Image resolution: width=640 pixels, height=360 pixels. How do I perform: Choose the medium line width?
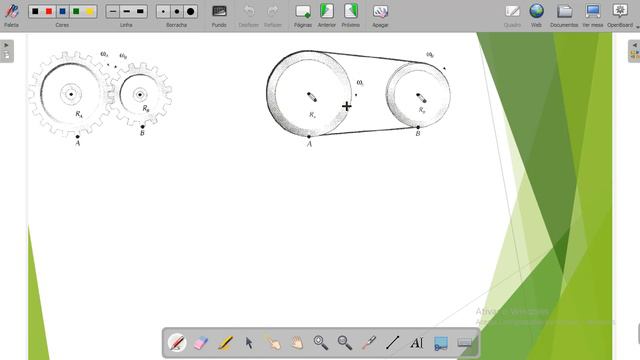tap(127, 11)
